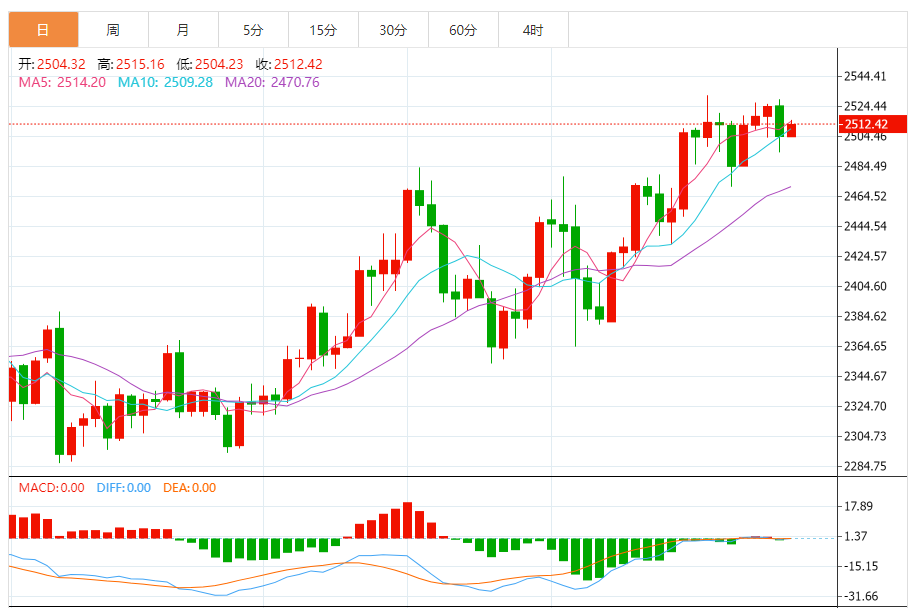Image resolution: width=916 pixels, height=608 pixels.
Task: Switch to the 周 weekly tab
Action: [x=113, y=30]
